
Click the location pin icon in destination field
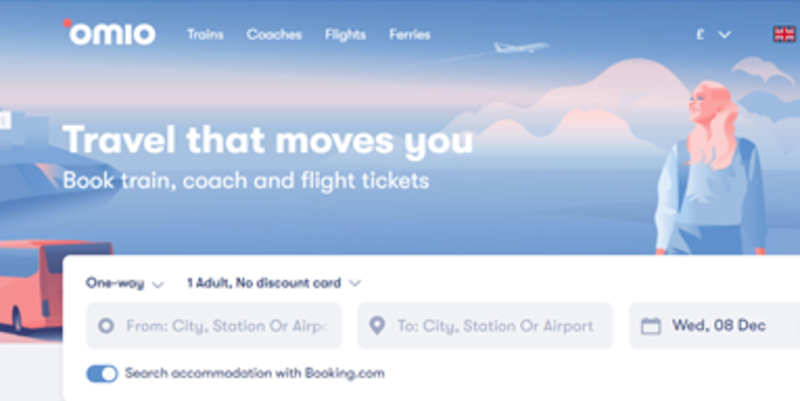click(x=377, y=325)
